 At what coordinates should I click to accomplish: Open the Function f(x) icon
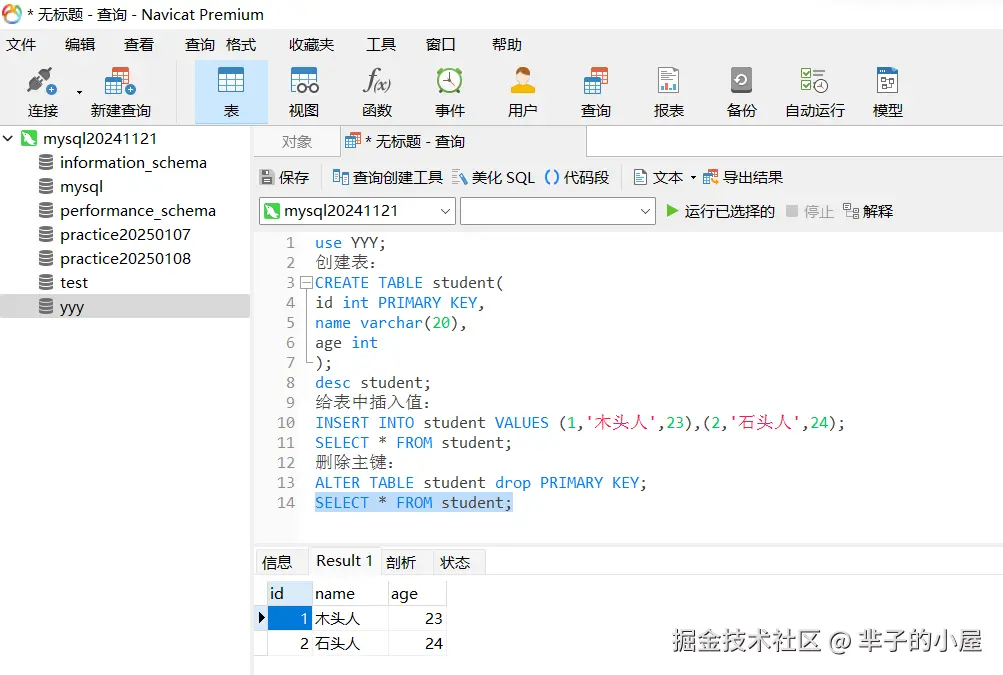click(x=377, y=82)
